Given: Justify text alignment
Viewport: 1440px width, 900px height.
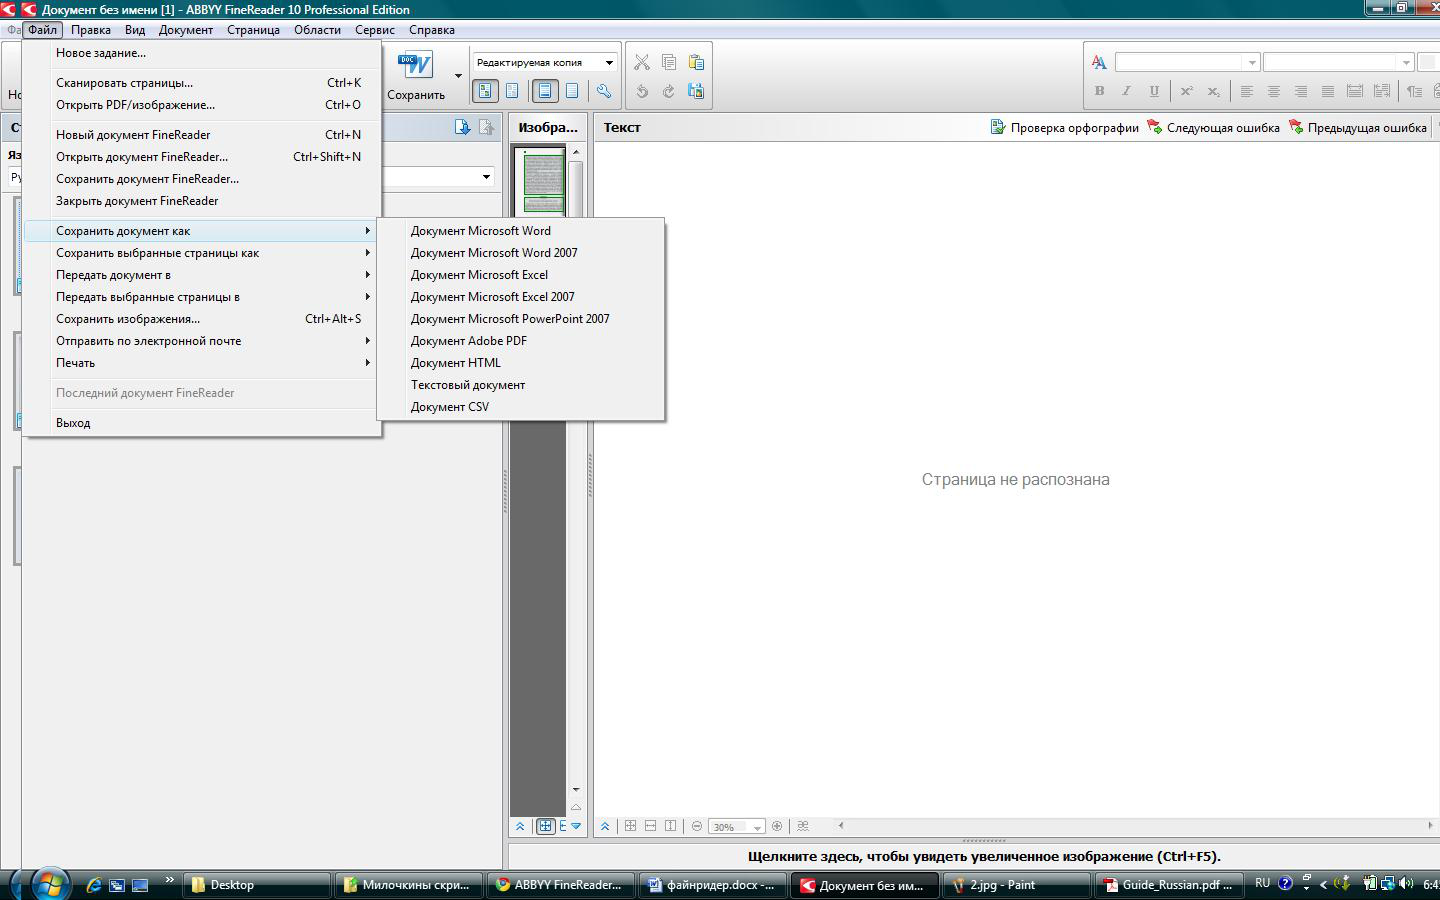Looking at the screenshot, I should click(1327, 91).
